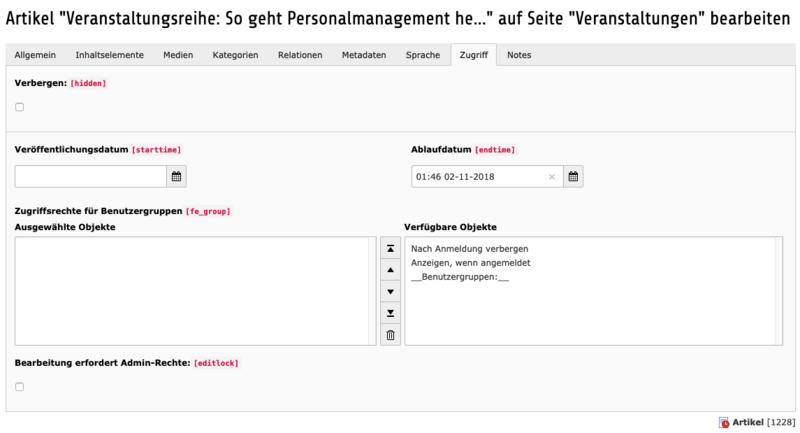Delete selected user group with trash icon
The height and width of the screenshot is (433, 800).
tap(390, 336)
